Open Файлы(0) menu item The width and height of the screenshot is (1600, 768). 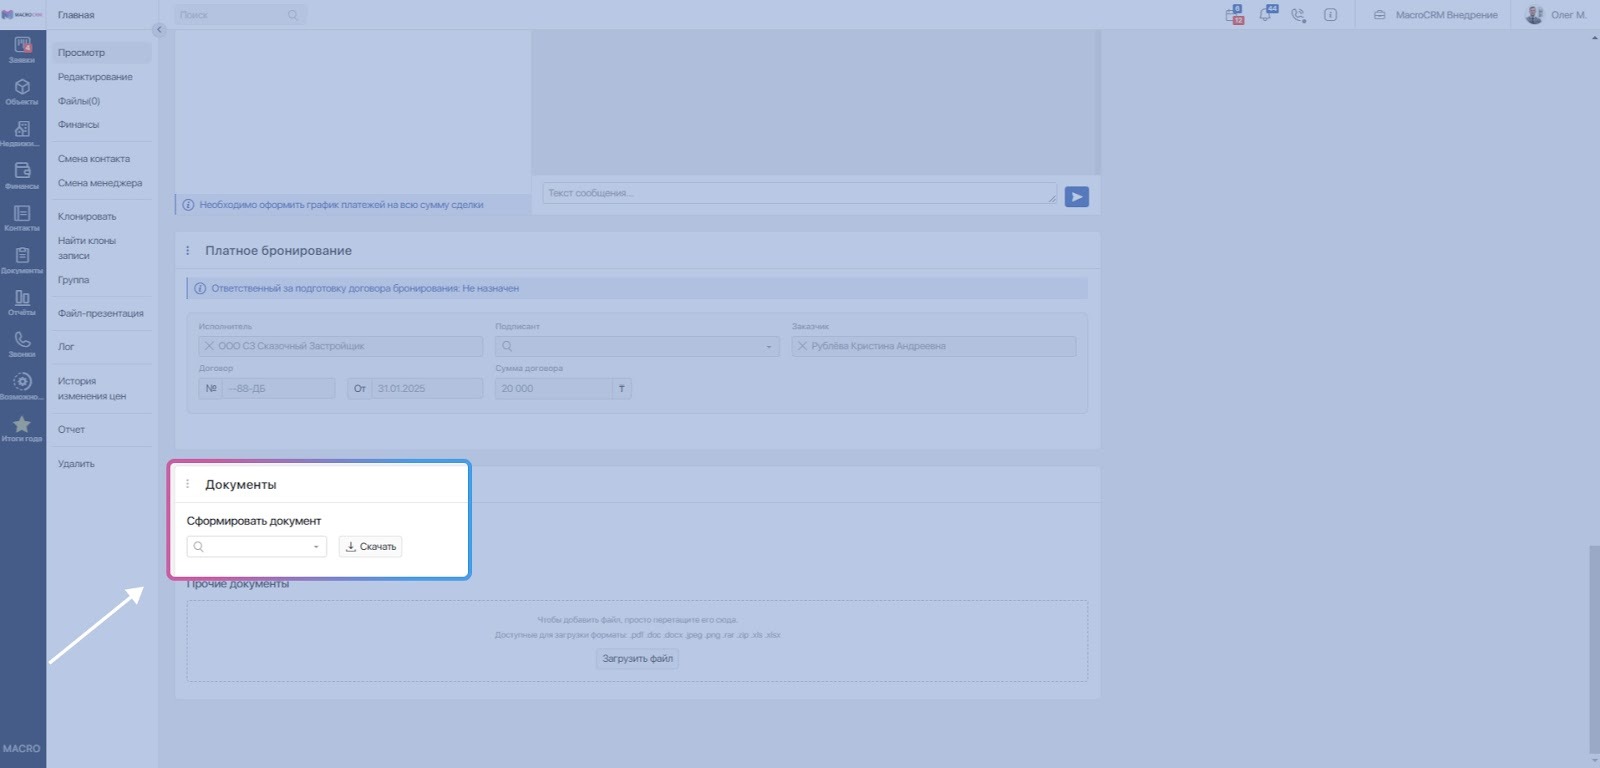[x=79, y=101]
